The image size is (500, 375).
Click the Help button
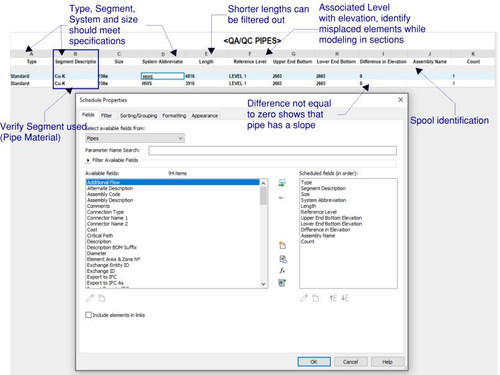[387, 362]
